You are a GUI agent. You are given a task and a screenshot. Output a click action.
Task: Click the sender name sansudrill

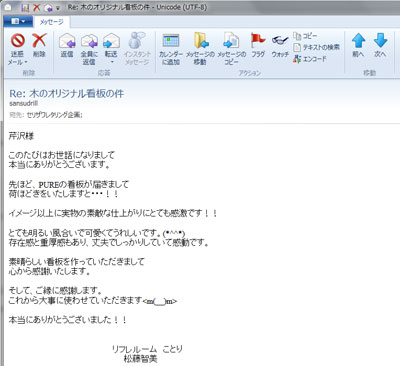[x=24, y=103]
